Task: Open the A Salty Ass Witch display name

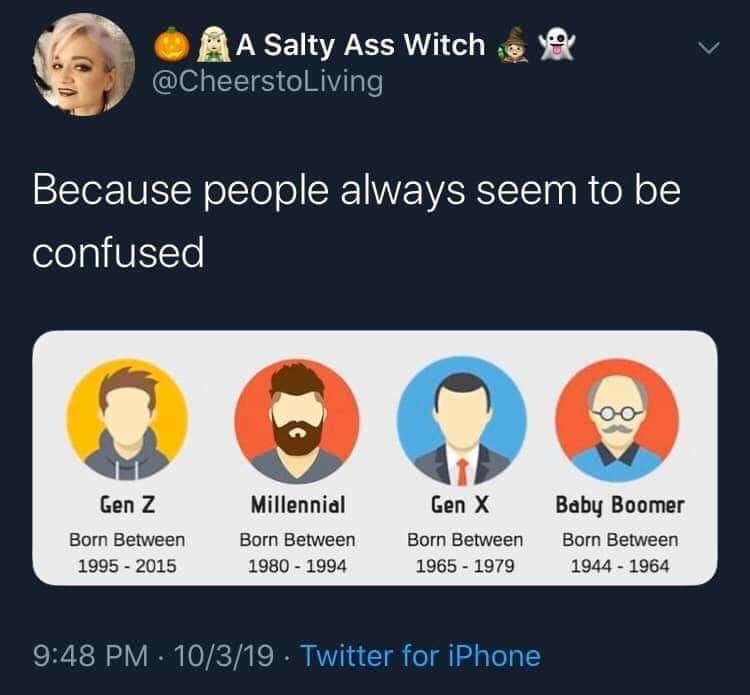Action: coord(361,45)
